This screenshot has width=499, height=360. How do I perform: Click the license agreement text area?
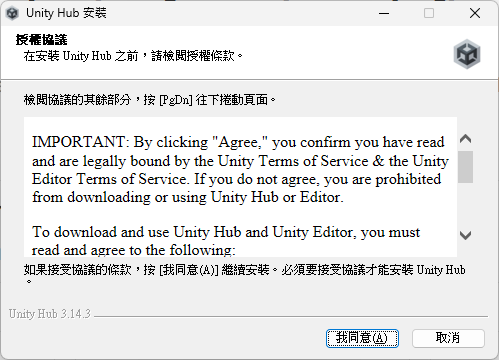tap(240, 187)
